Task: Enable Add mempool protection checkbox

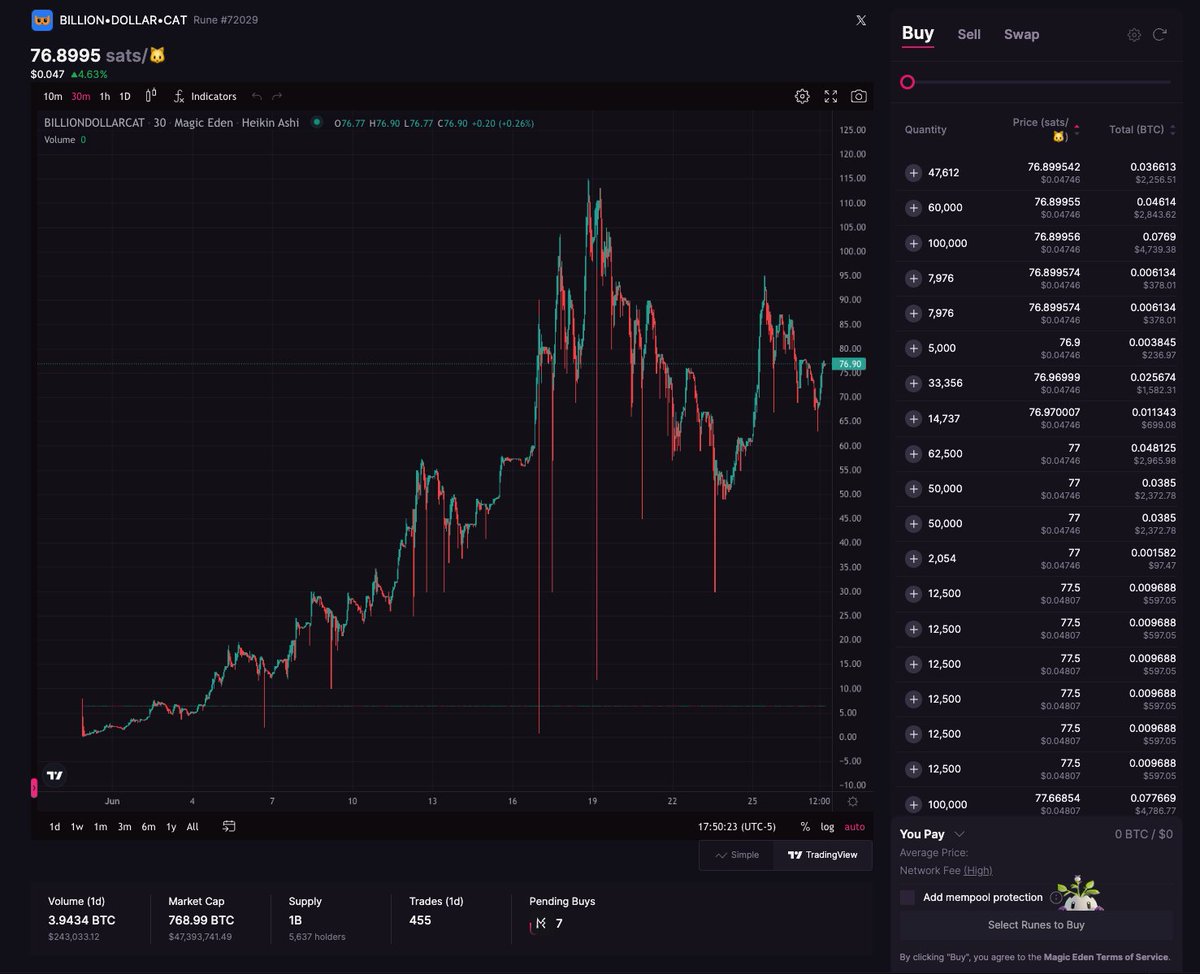Action: click(x=907, y=897)
